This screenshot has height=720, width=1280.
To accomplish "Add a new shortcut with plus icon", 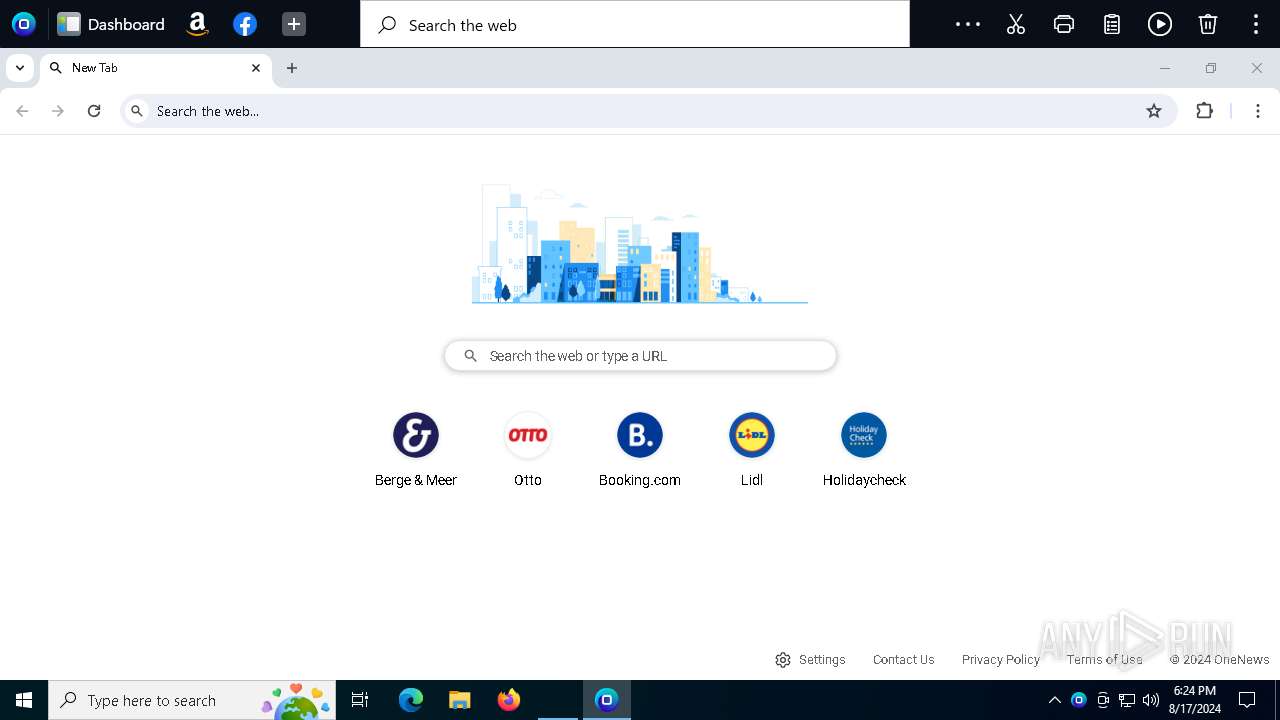I will pos(293,24).
